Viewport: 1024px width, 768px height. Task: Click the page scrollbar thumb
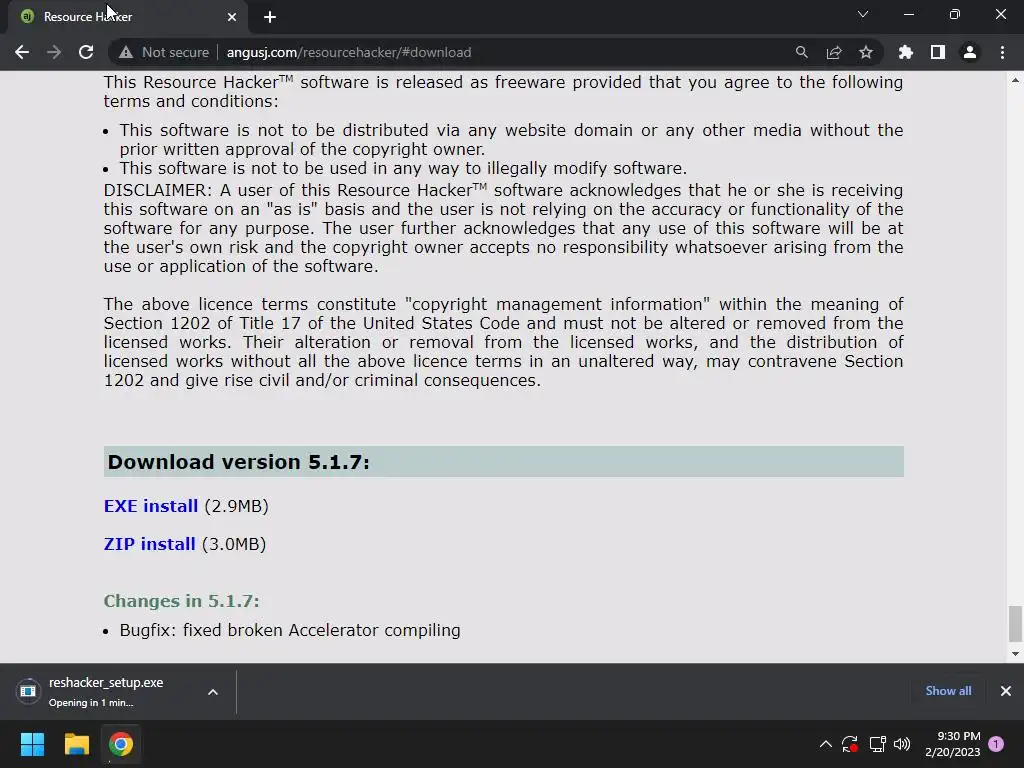coord(1015,624)
